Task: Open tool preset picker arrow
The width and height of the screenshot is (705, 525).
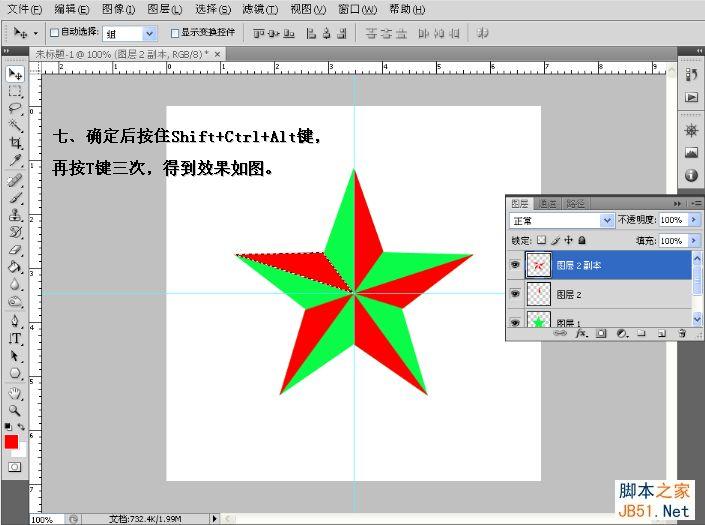Action: pos(36,33)
